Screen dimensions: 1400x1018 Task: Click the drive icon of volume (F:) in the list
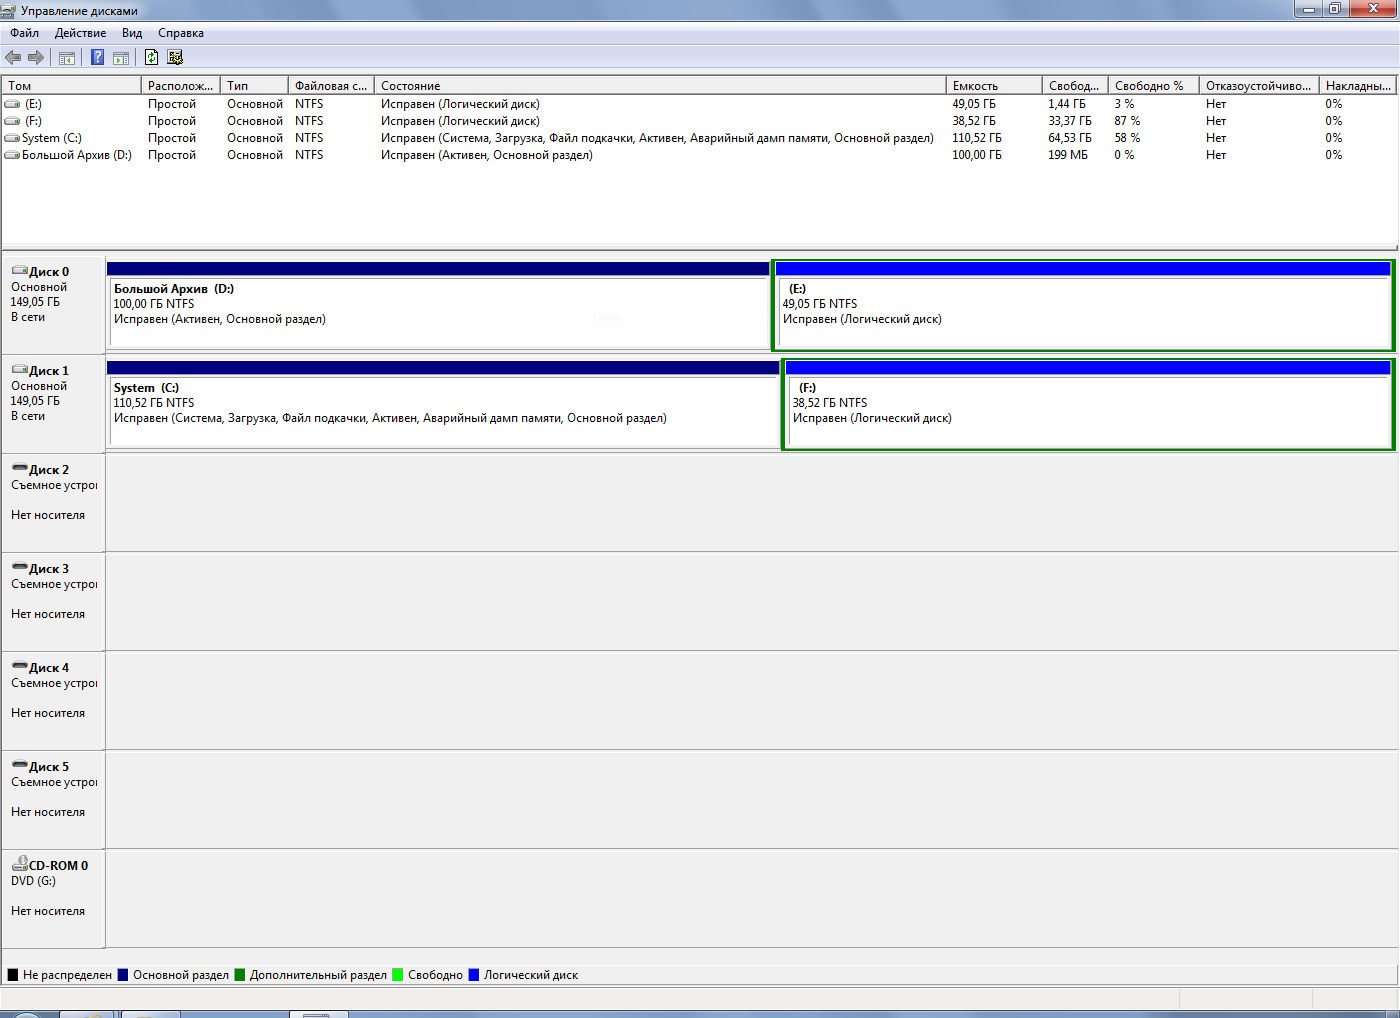[12, 121]
